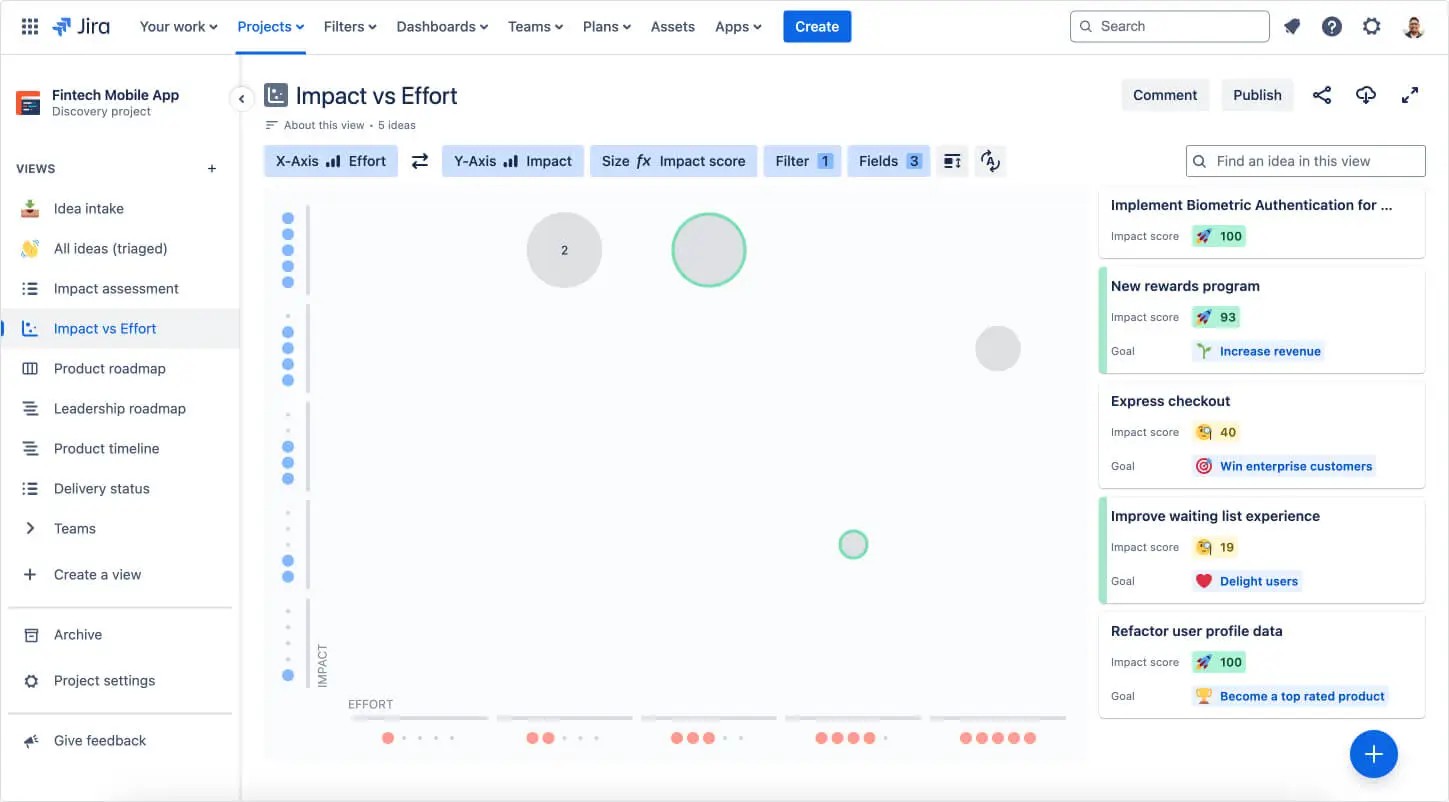Click the Increase revenue goal tag

point(1258,351)
